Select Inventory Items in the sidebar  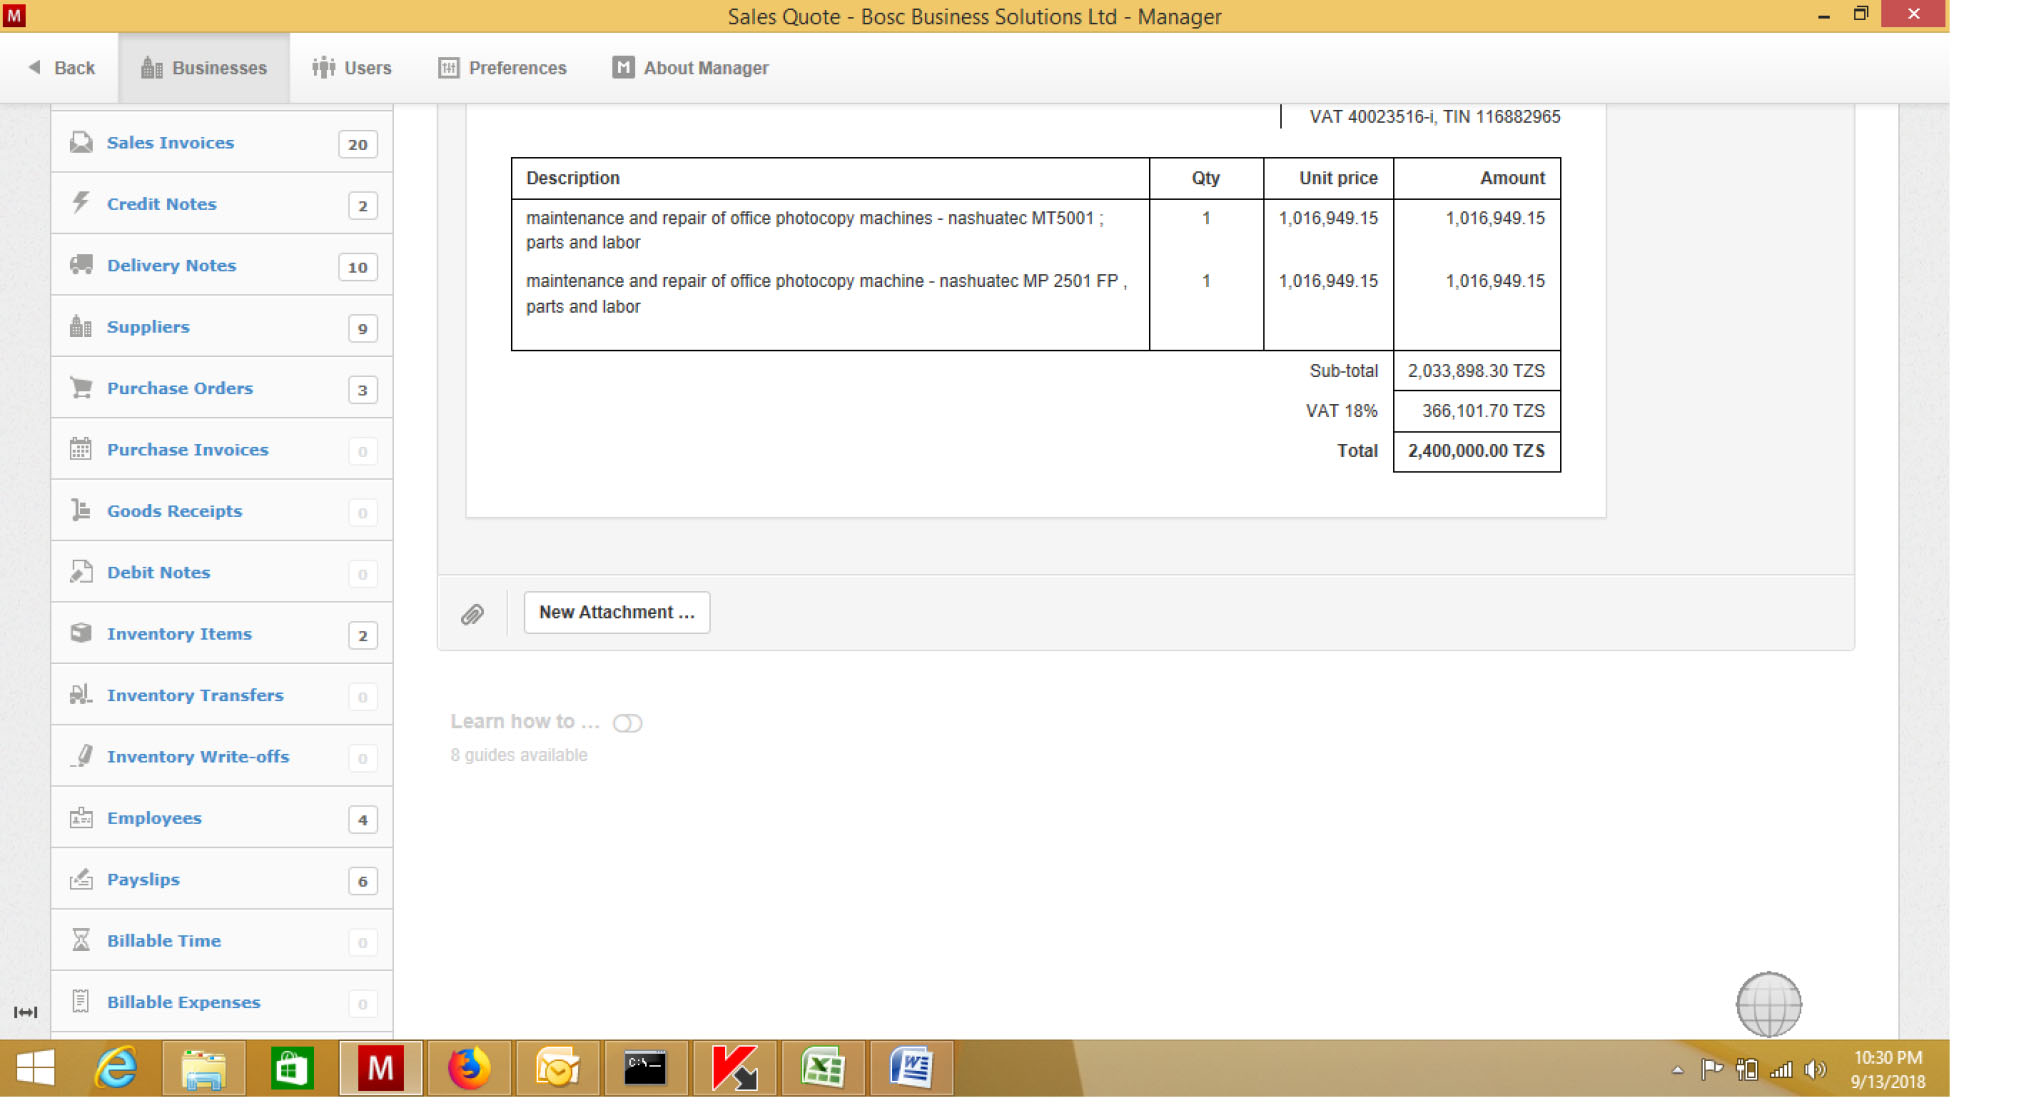[x=221, y=634]
